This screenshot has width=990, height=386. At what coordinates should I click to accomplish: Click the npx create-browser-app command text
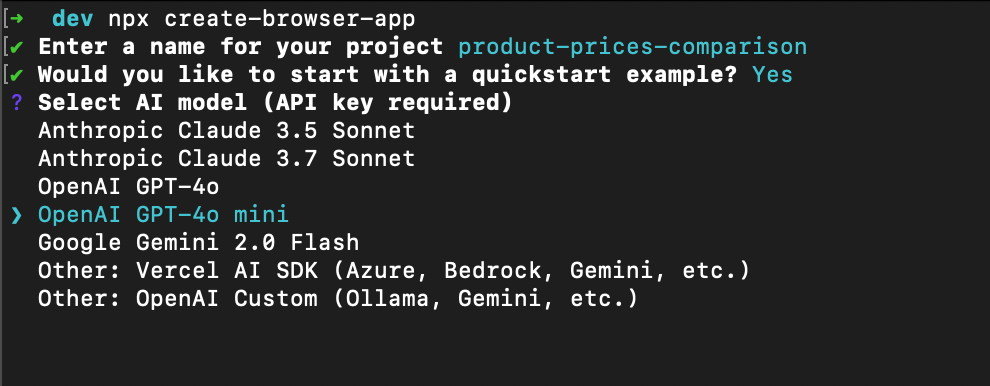click(262, 20)
